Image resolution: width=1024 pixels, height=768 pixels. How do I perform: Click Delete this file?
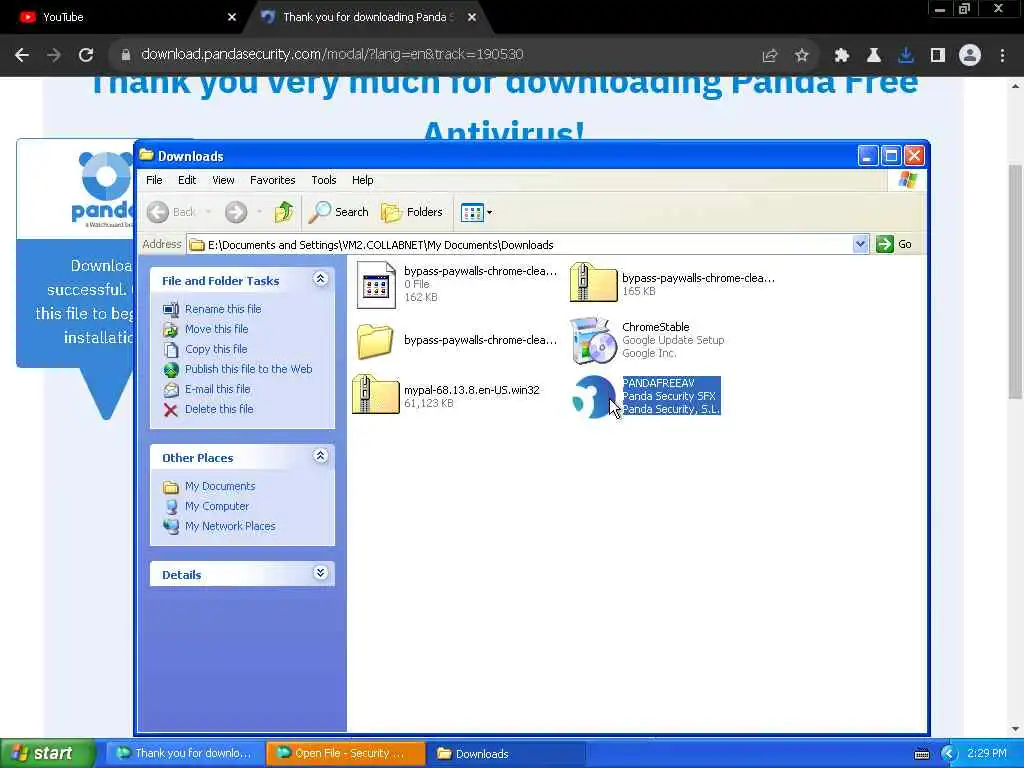[219, 409]
